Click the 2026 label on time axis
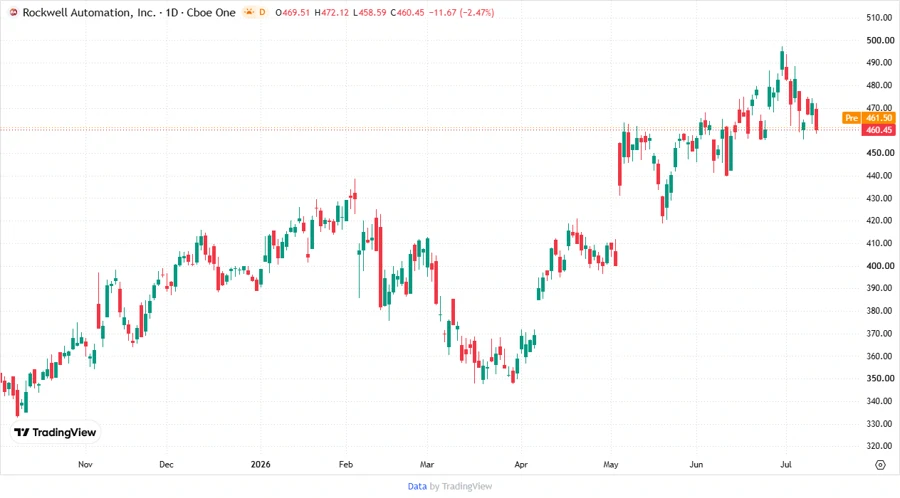This screenshot has height=498, width=900. pyautogui.click(x=261, y=464)
